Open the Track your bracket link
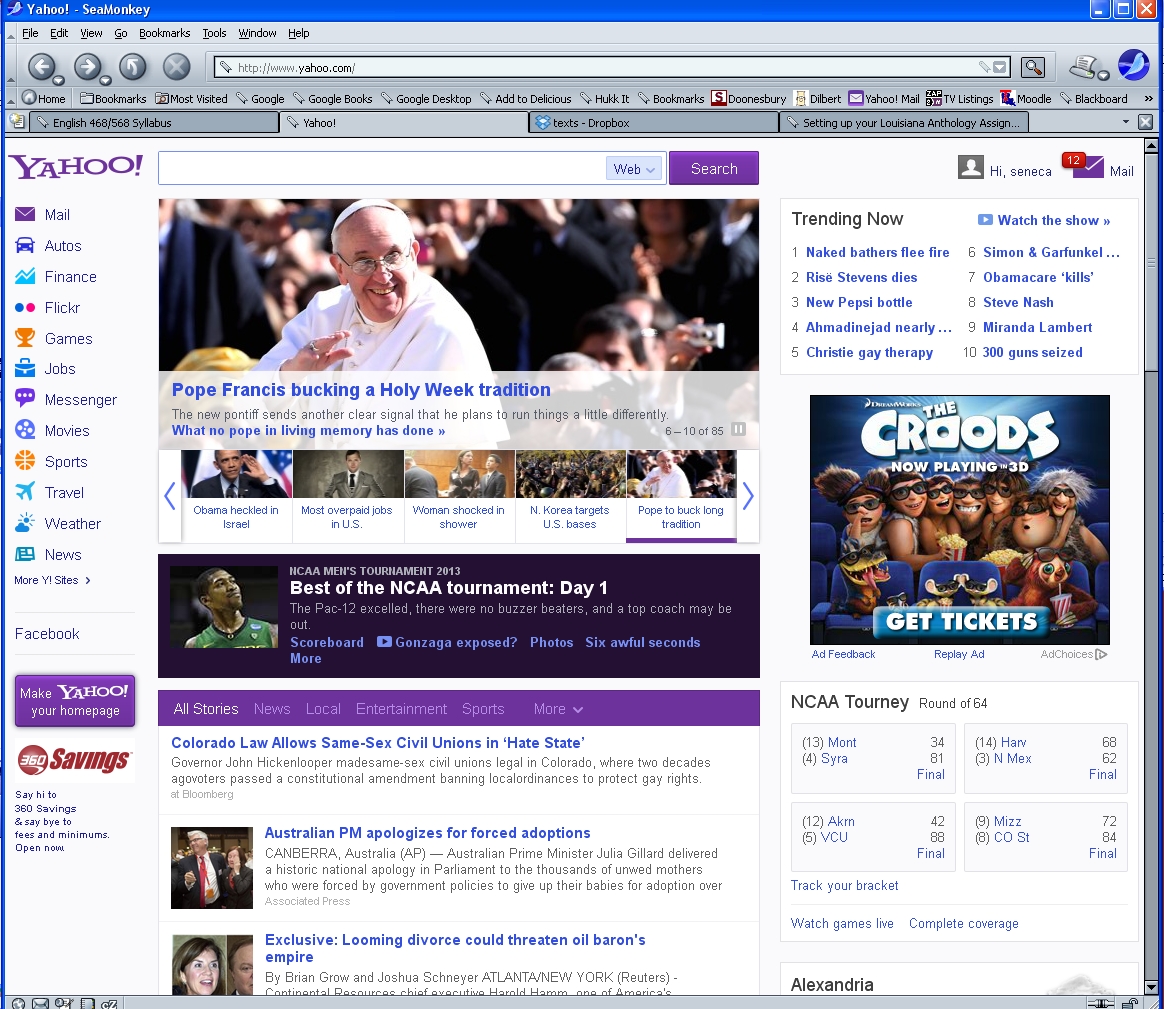The image size is (1164, 1009). coord(844,886)
